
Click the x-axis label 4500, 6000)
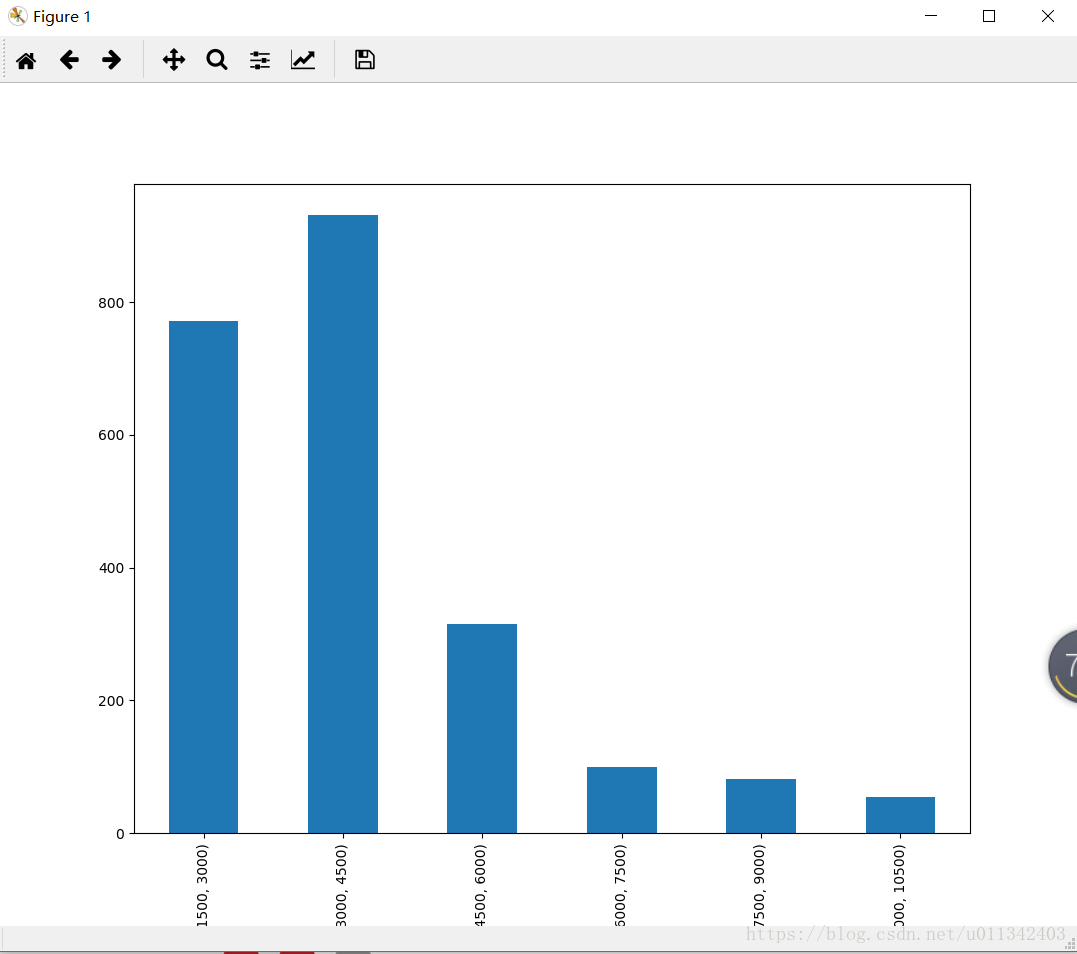480,885
